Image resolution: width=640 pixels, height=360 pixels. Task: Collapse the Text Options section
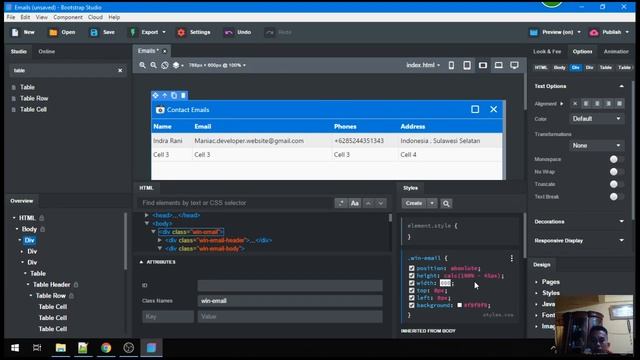[621, 86]
